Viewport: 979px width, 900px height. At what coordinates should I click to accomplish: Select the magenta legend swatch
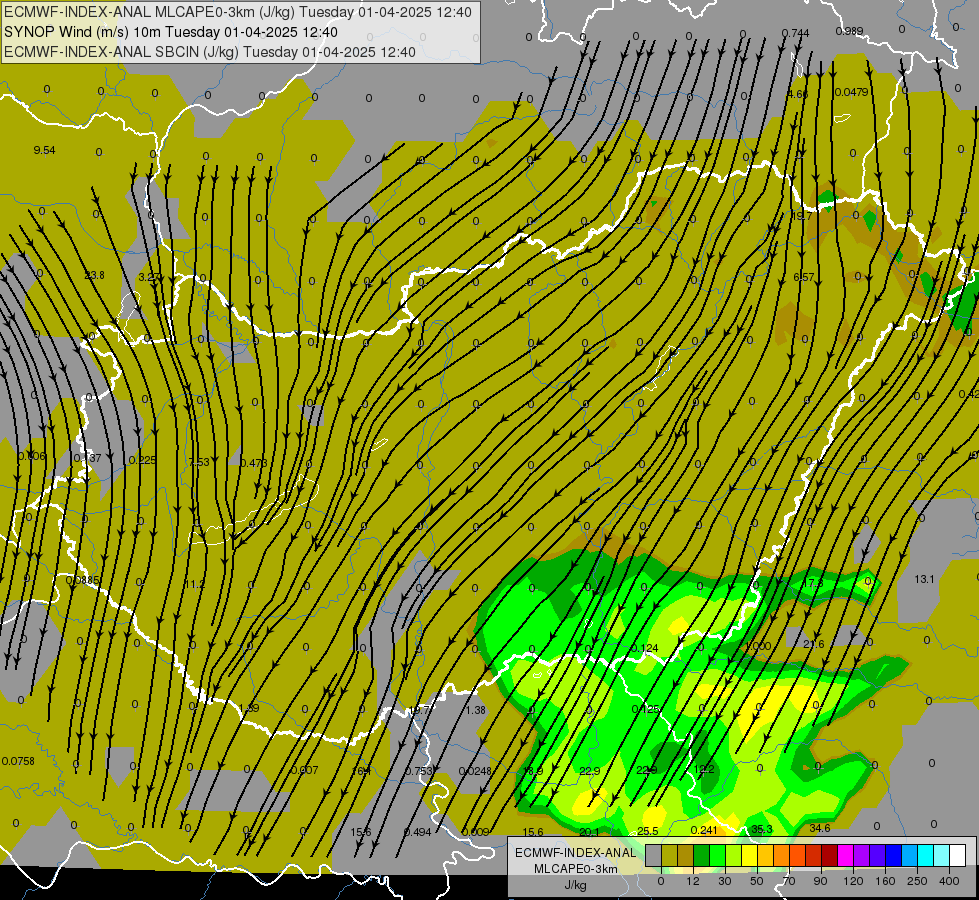(x=846, y=855)
